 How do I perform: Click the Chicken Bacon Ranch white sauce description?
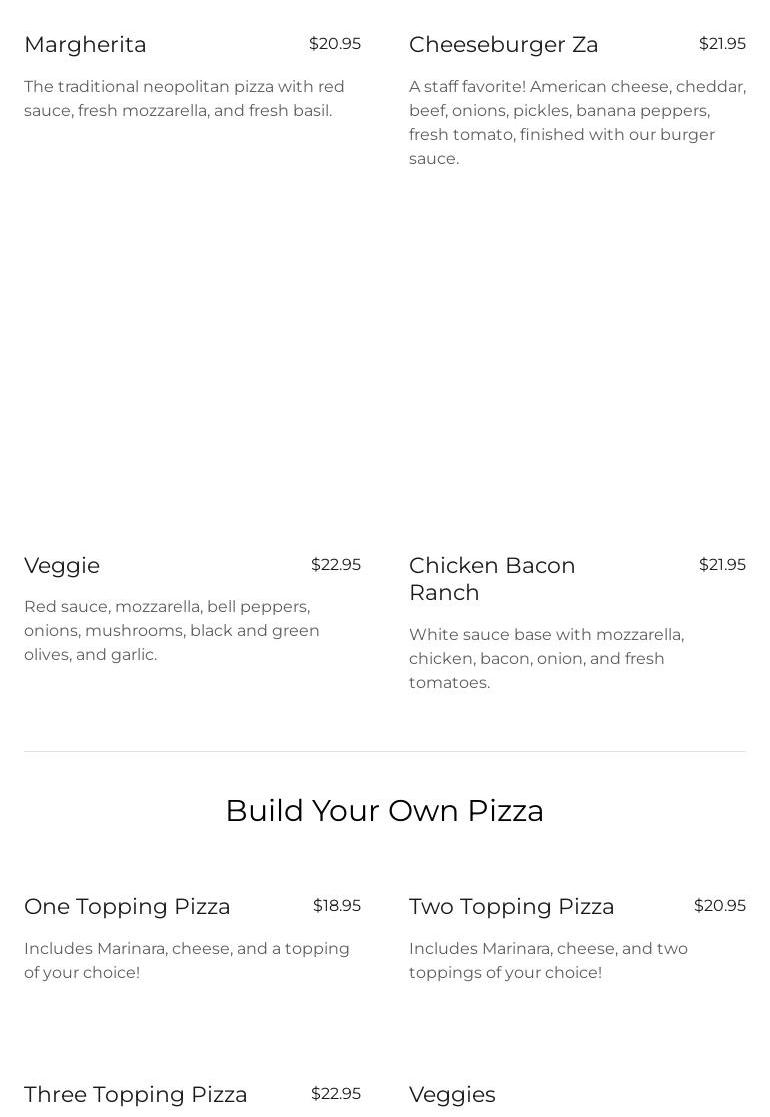point(546,659)
